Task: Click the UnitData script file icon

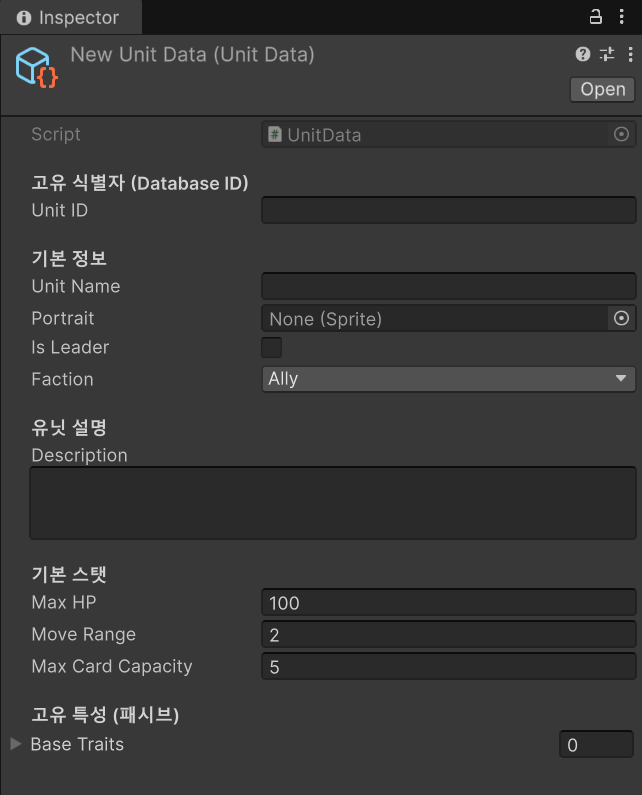Action: pyautogui.click(x=274, y=134)
